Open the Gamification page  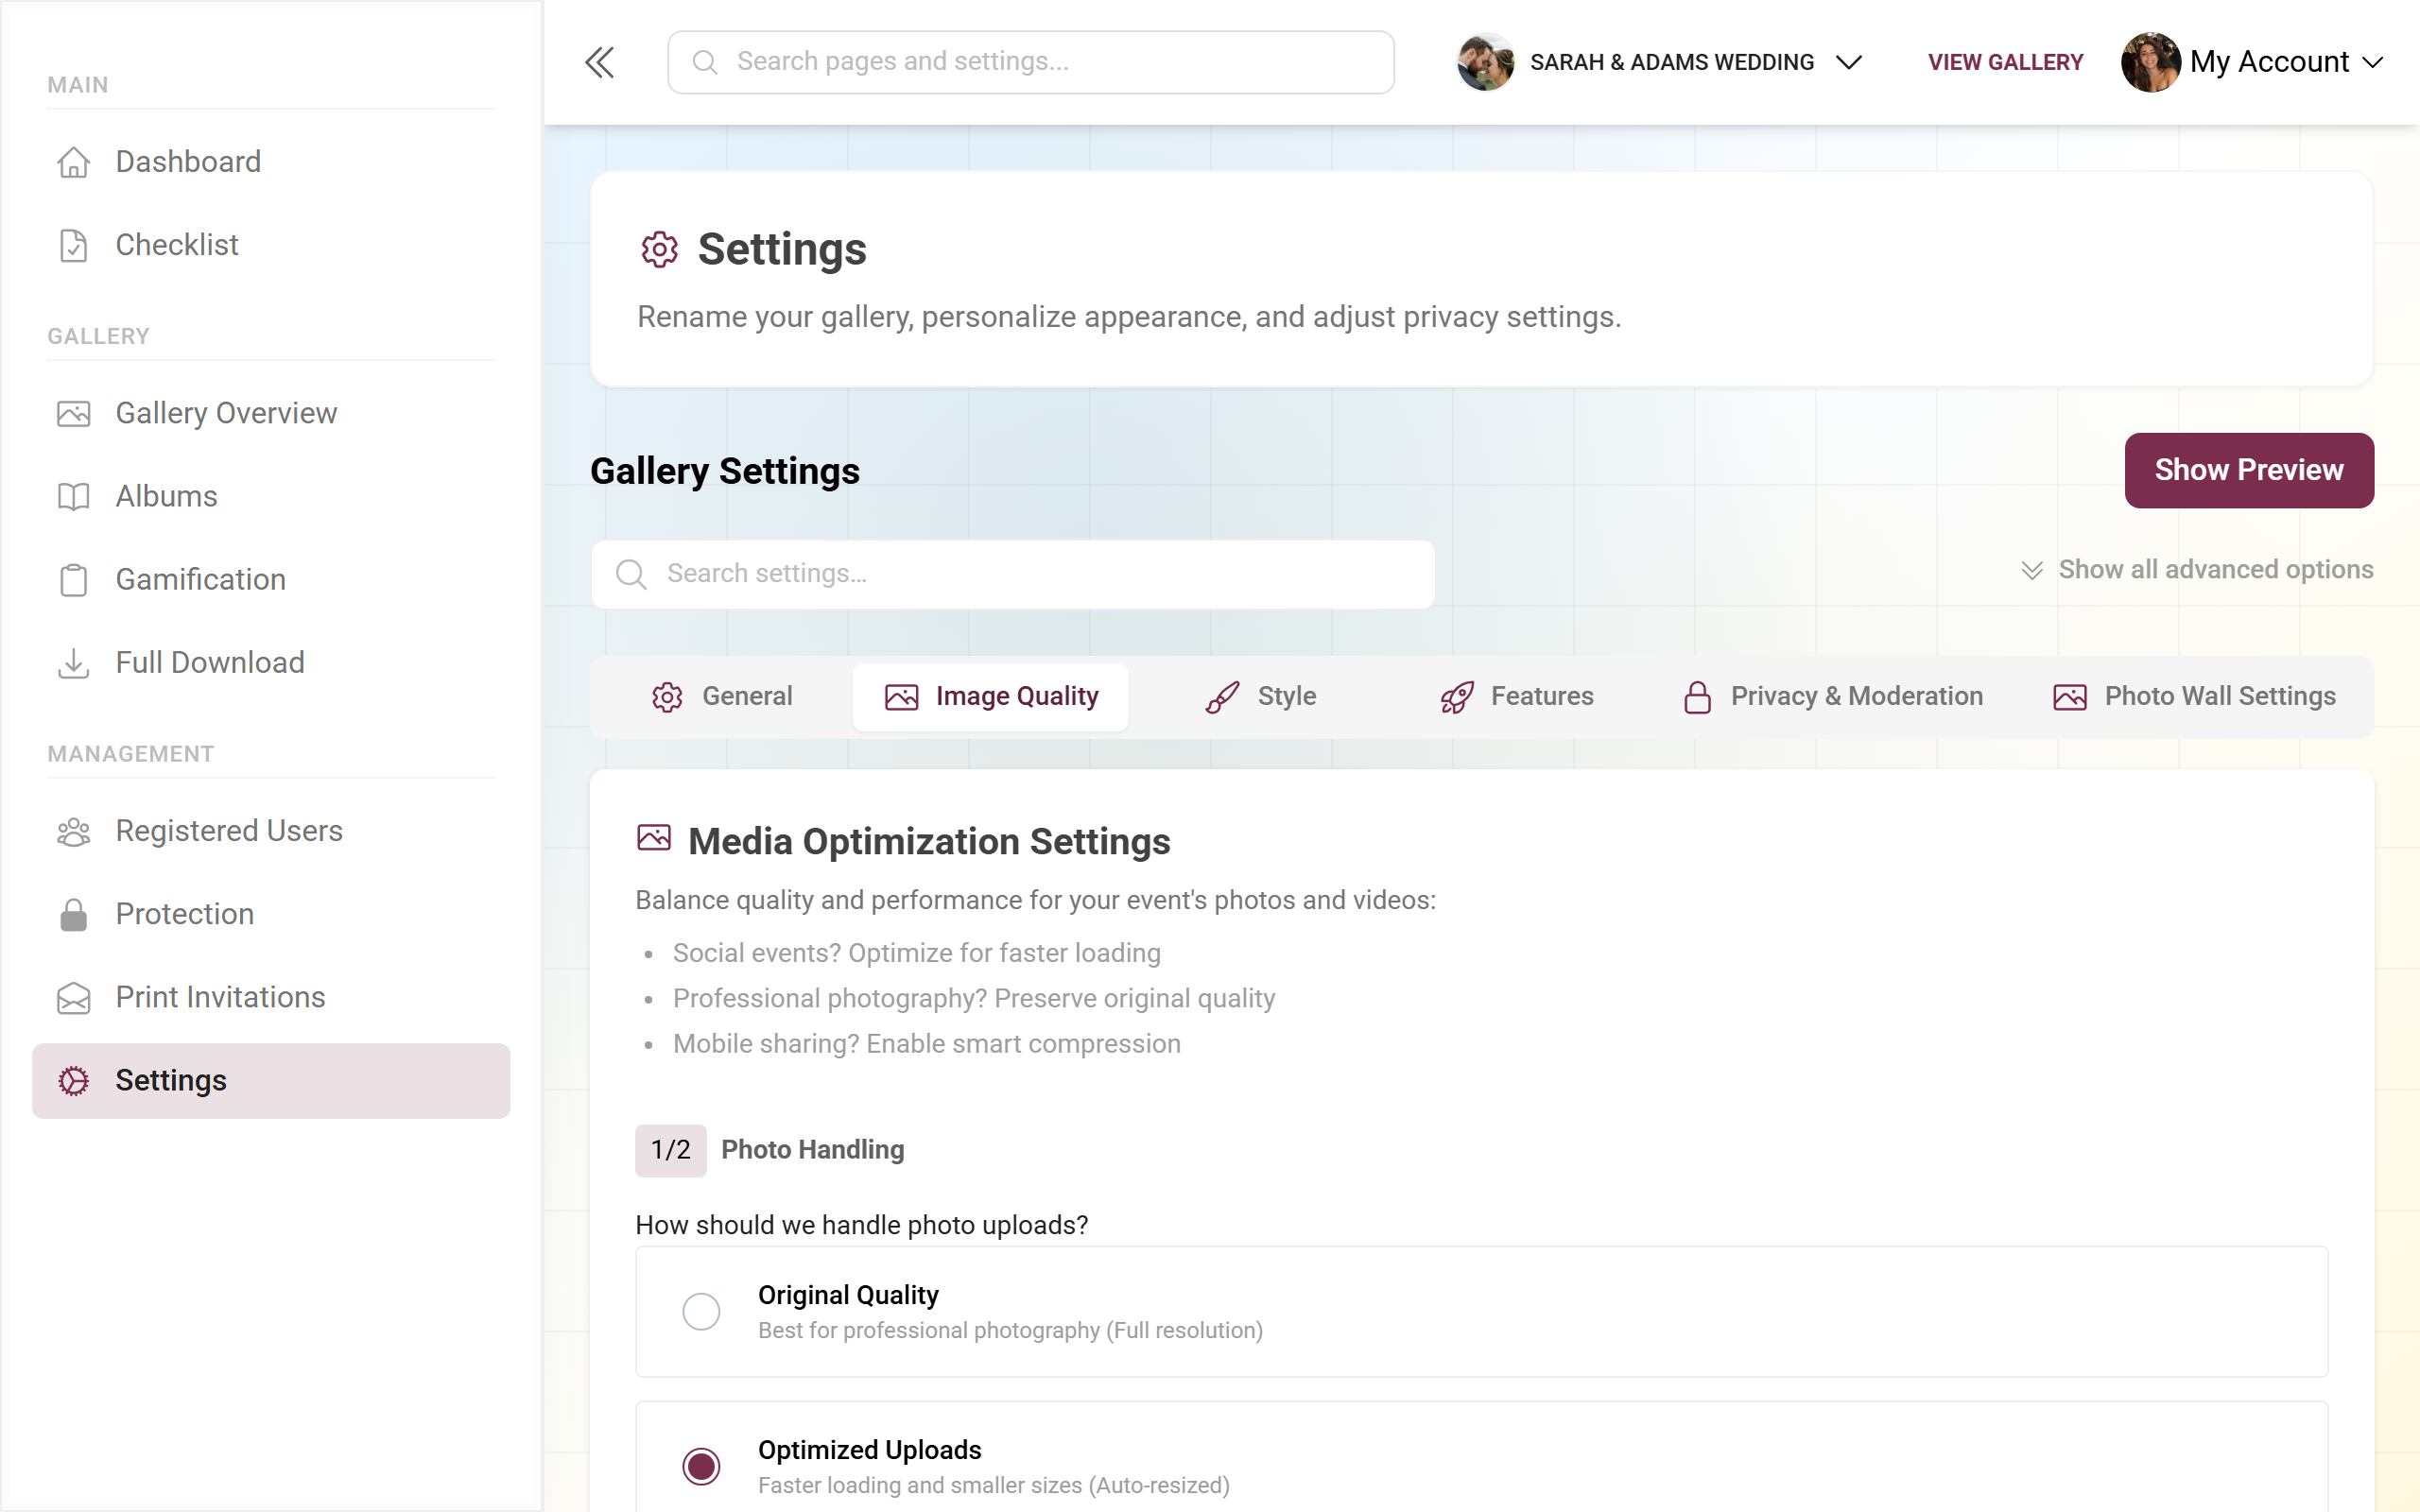tap(271, 579)
